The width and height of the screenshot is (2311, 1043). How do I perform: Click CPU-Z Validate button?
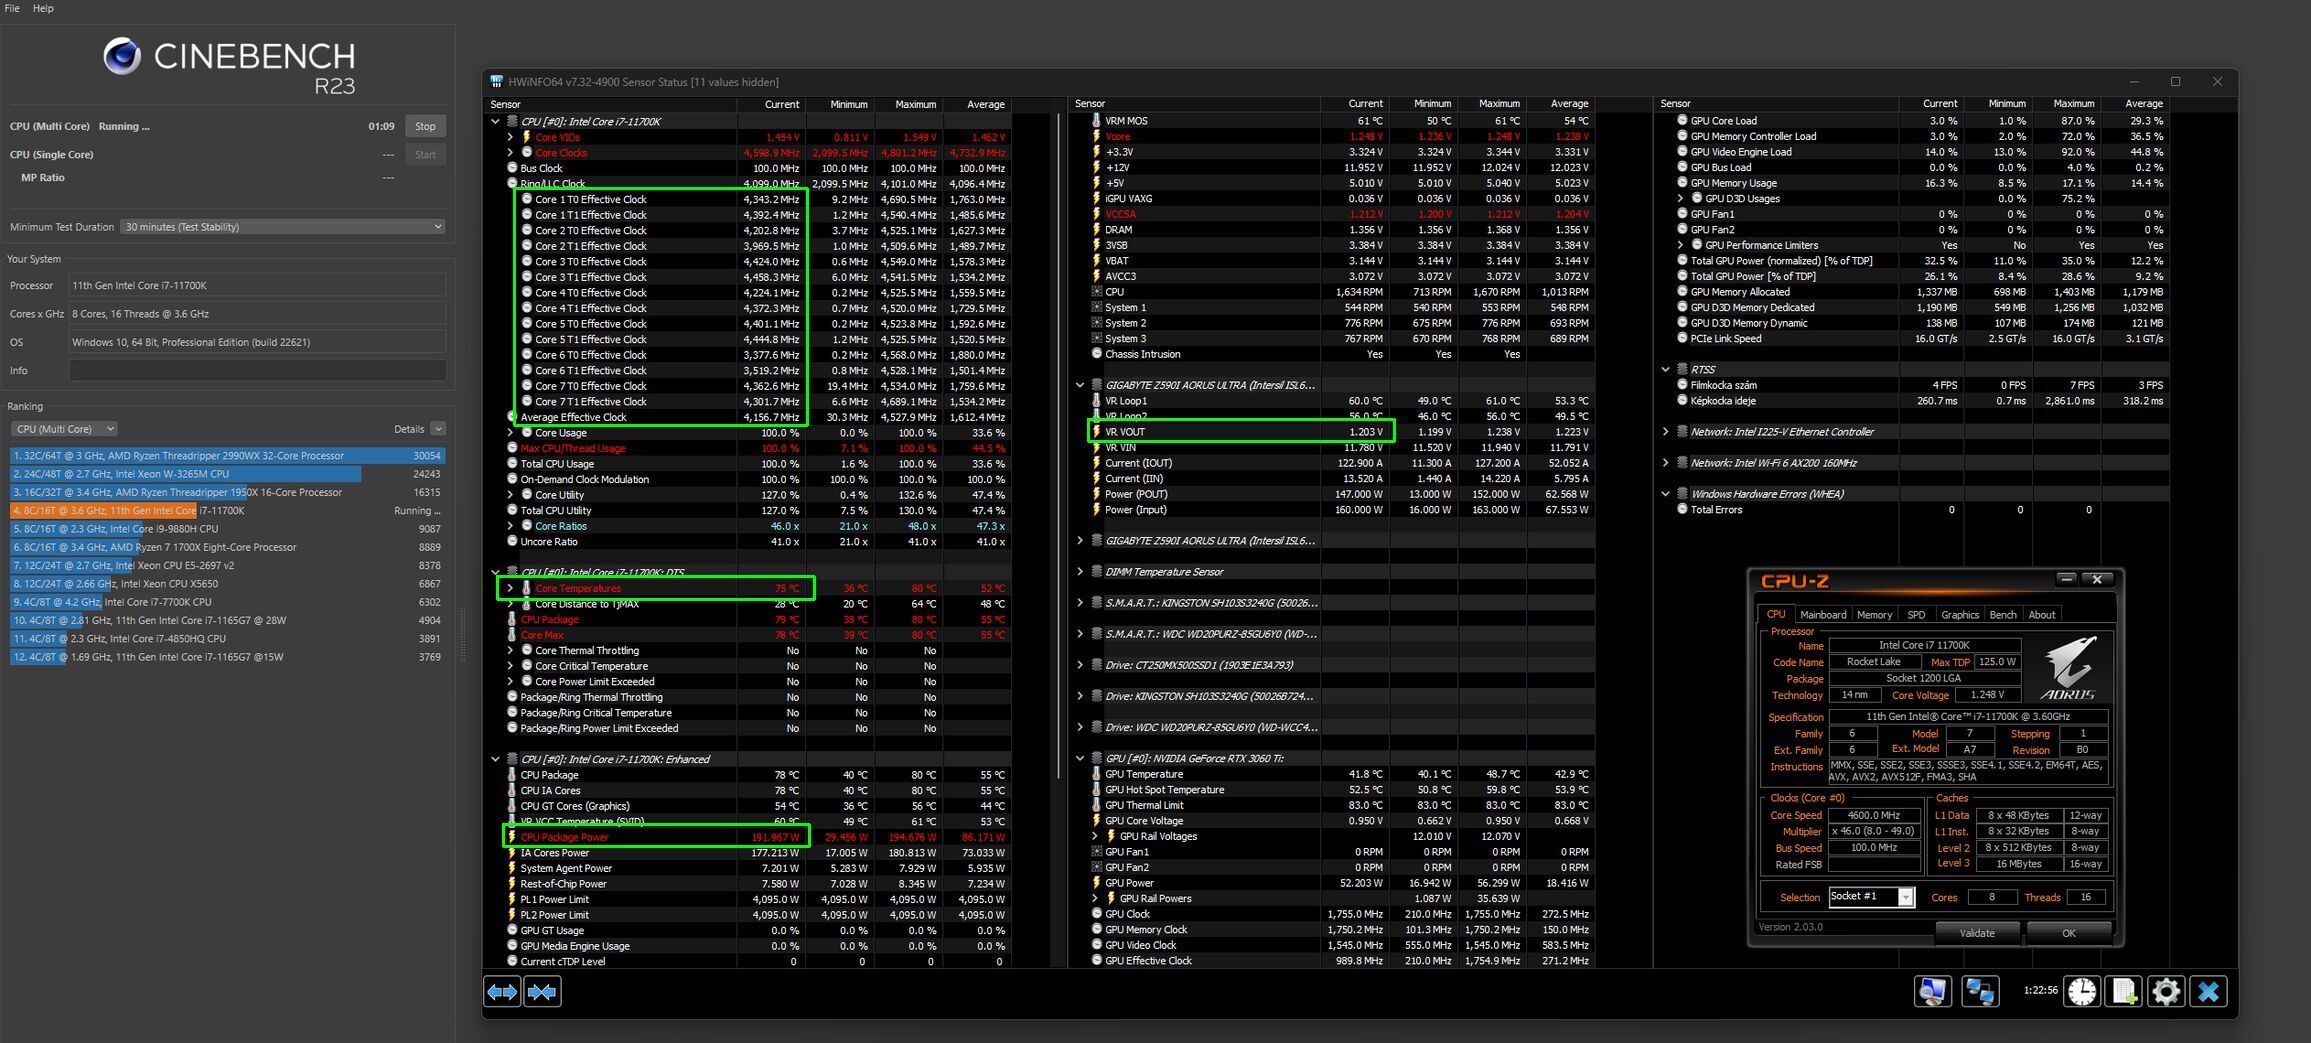[1976, 933]
